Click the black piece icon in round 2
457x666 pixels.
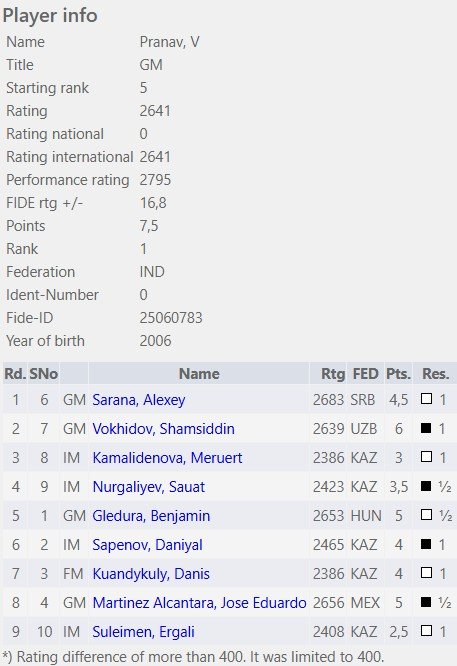click(426, 428)
